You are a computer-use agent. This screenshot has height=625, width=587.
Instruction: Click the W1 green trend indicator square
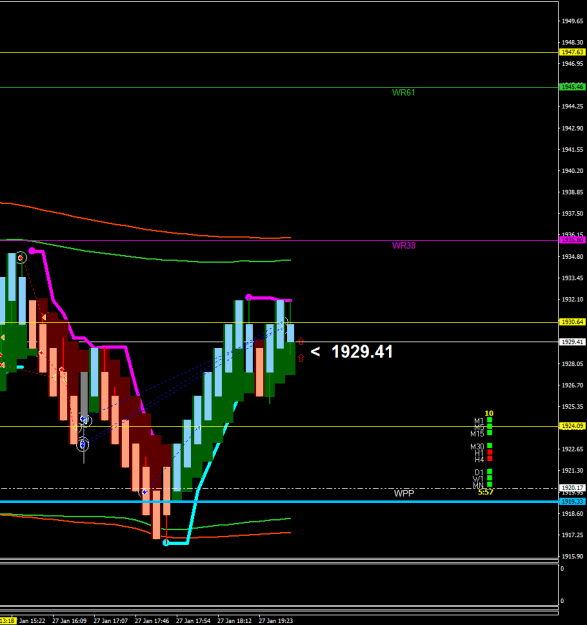tap(489, 478)
